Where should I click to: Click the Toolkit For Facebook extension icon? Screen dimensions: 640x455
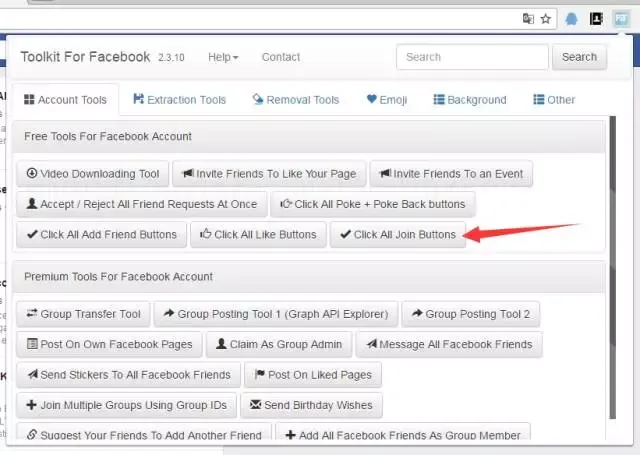[621, 19]
